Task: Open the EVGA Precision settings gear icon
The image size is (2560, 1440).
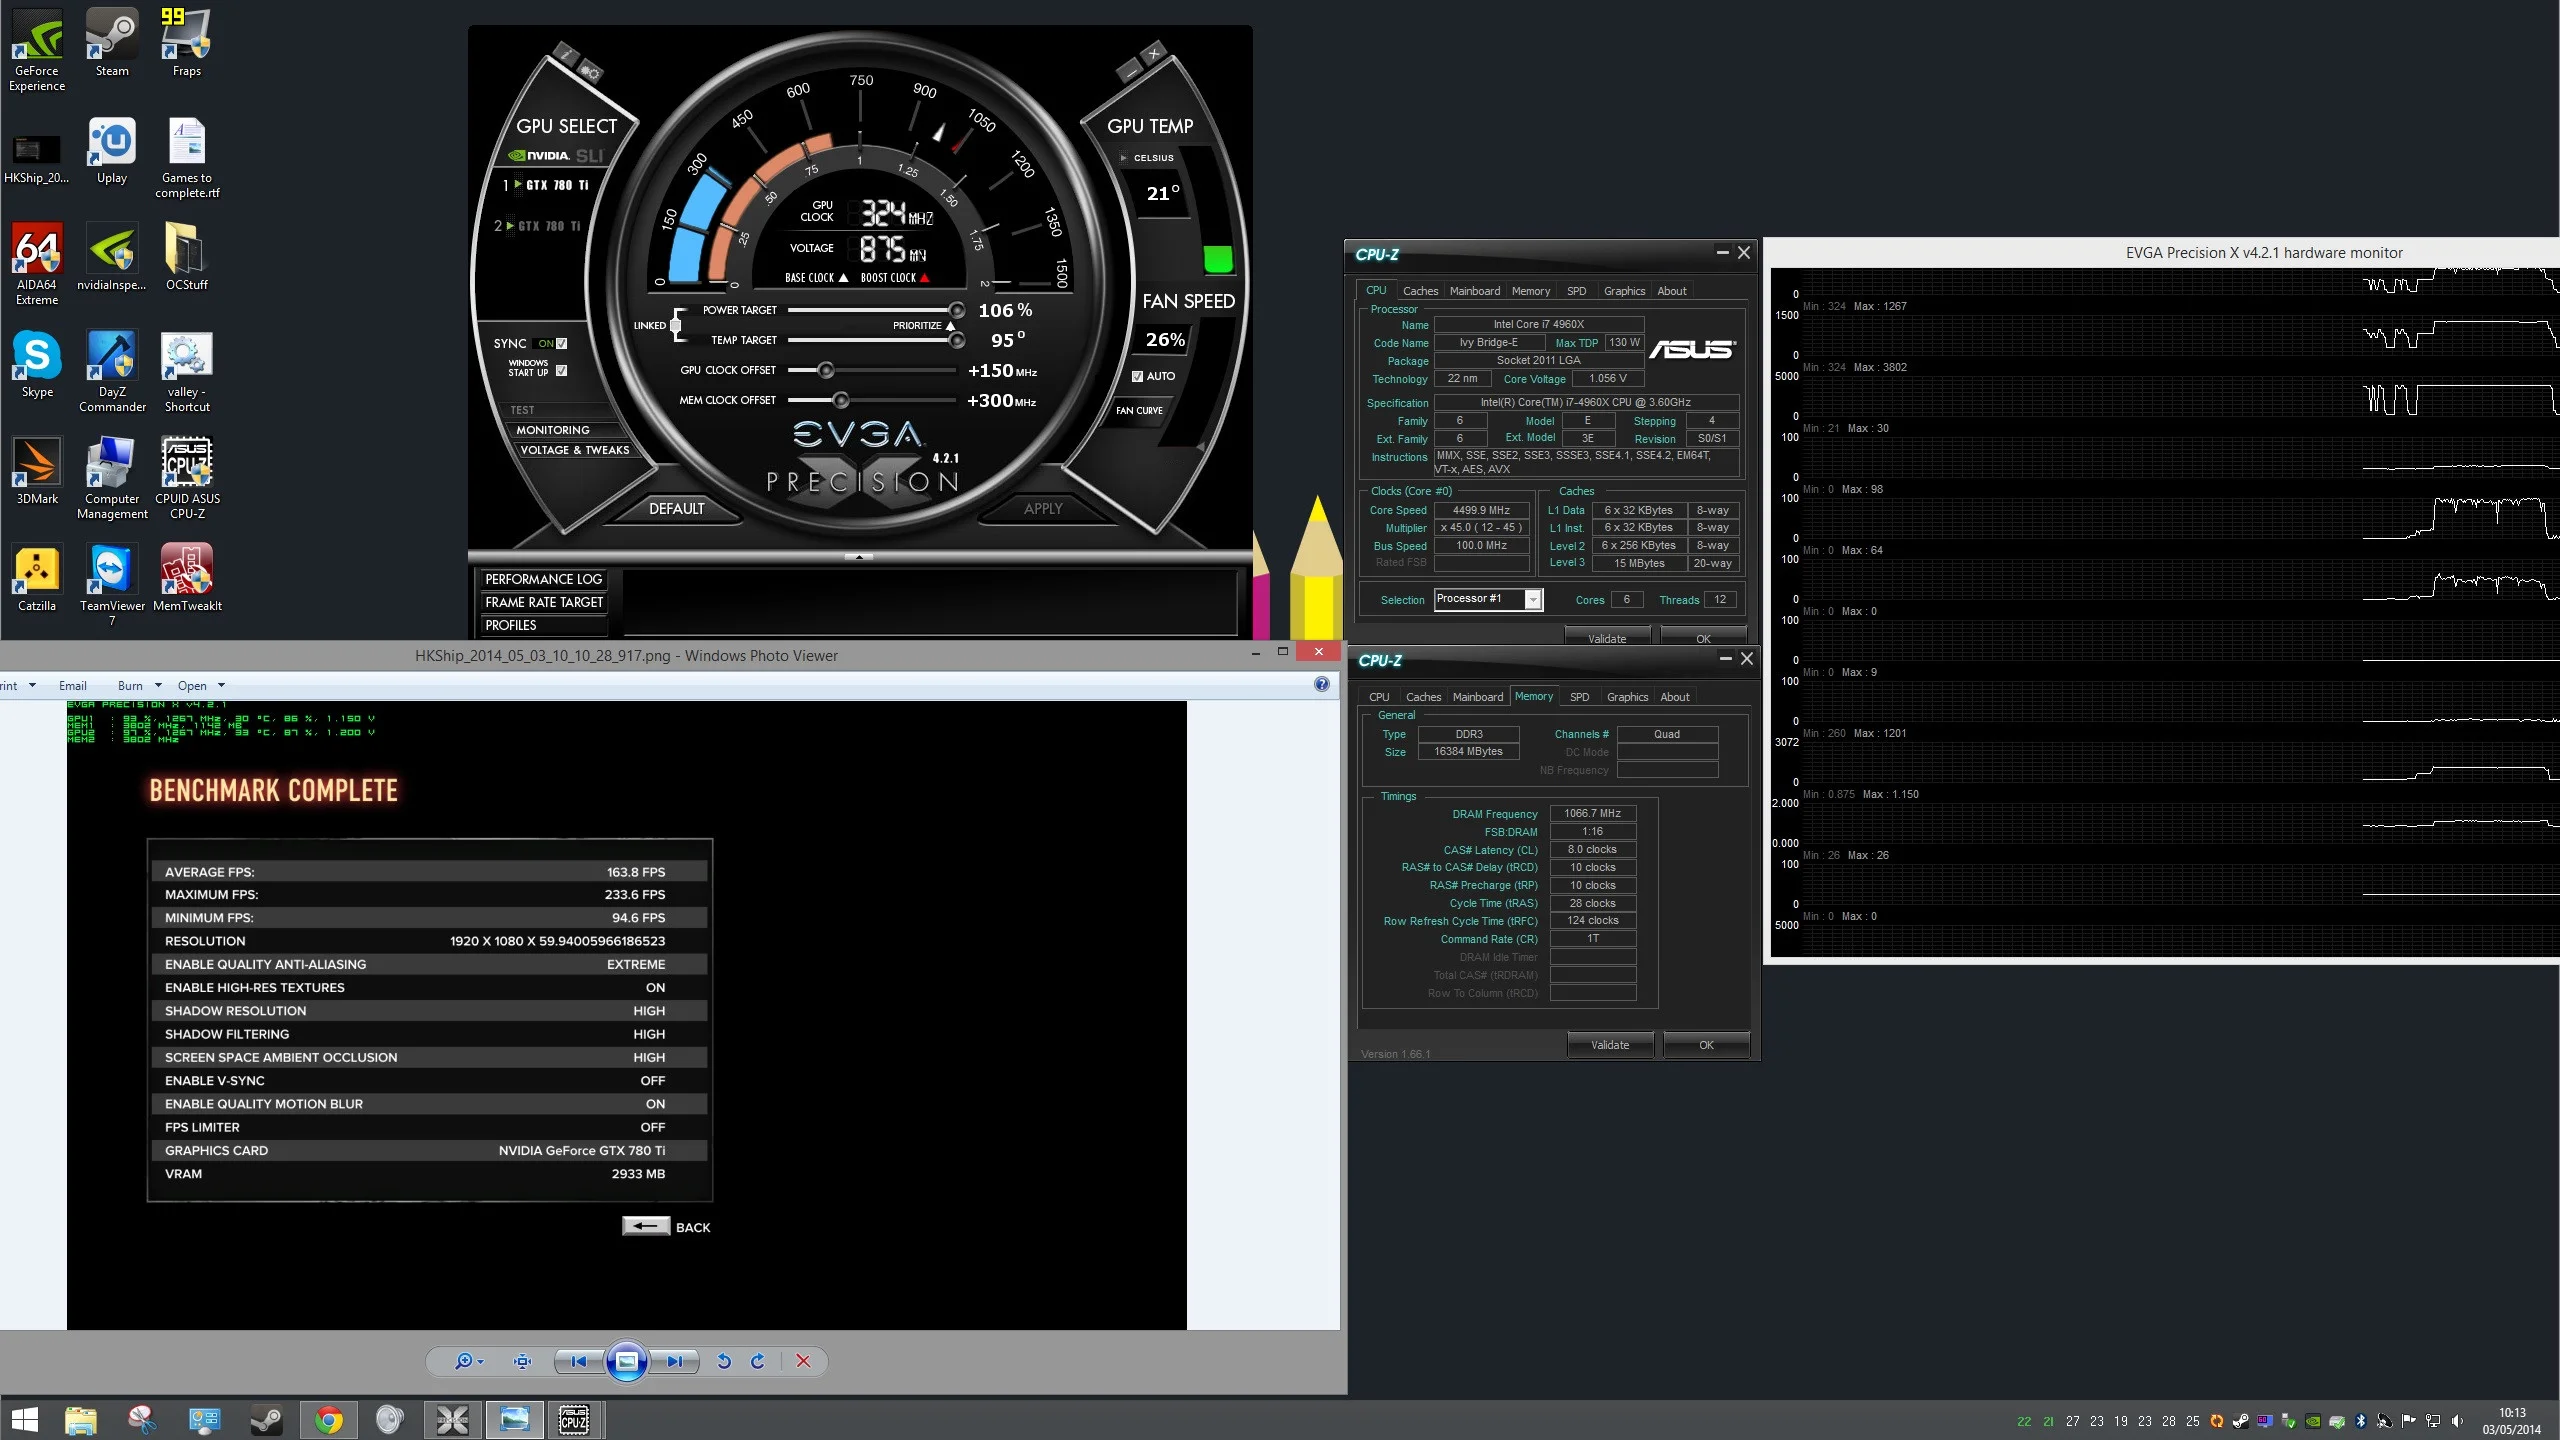Action: tap(590, 72)
